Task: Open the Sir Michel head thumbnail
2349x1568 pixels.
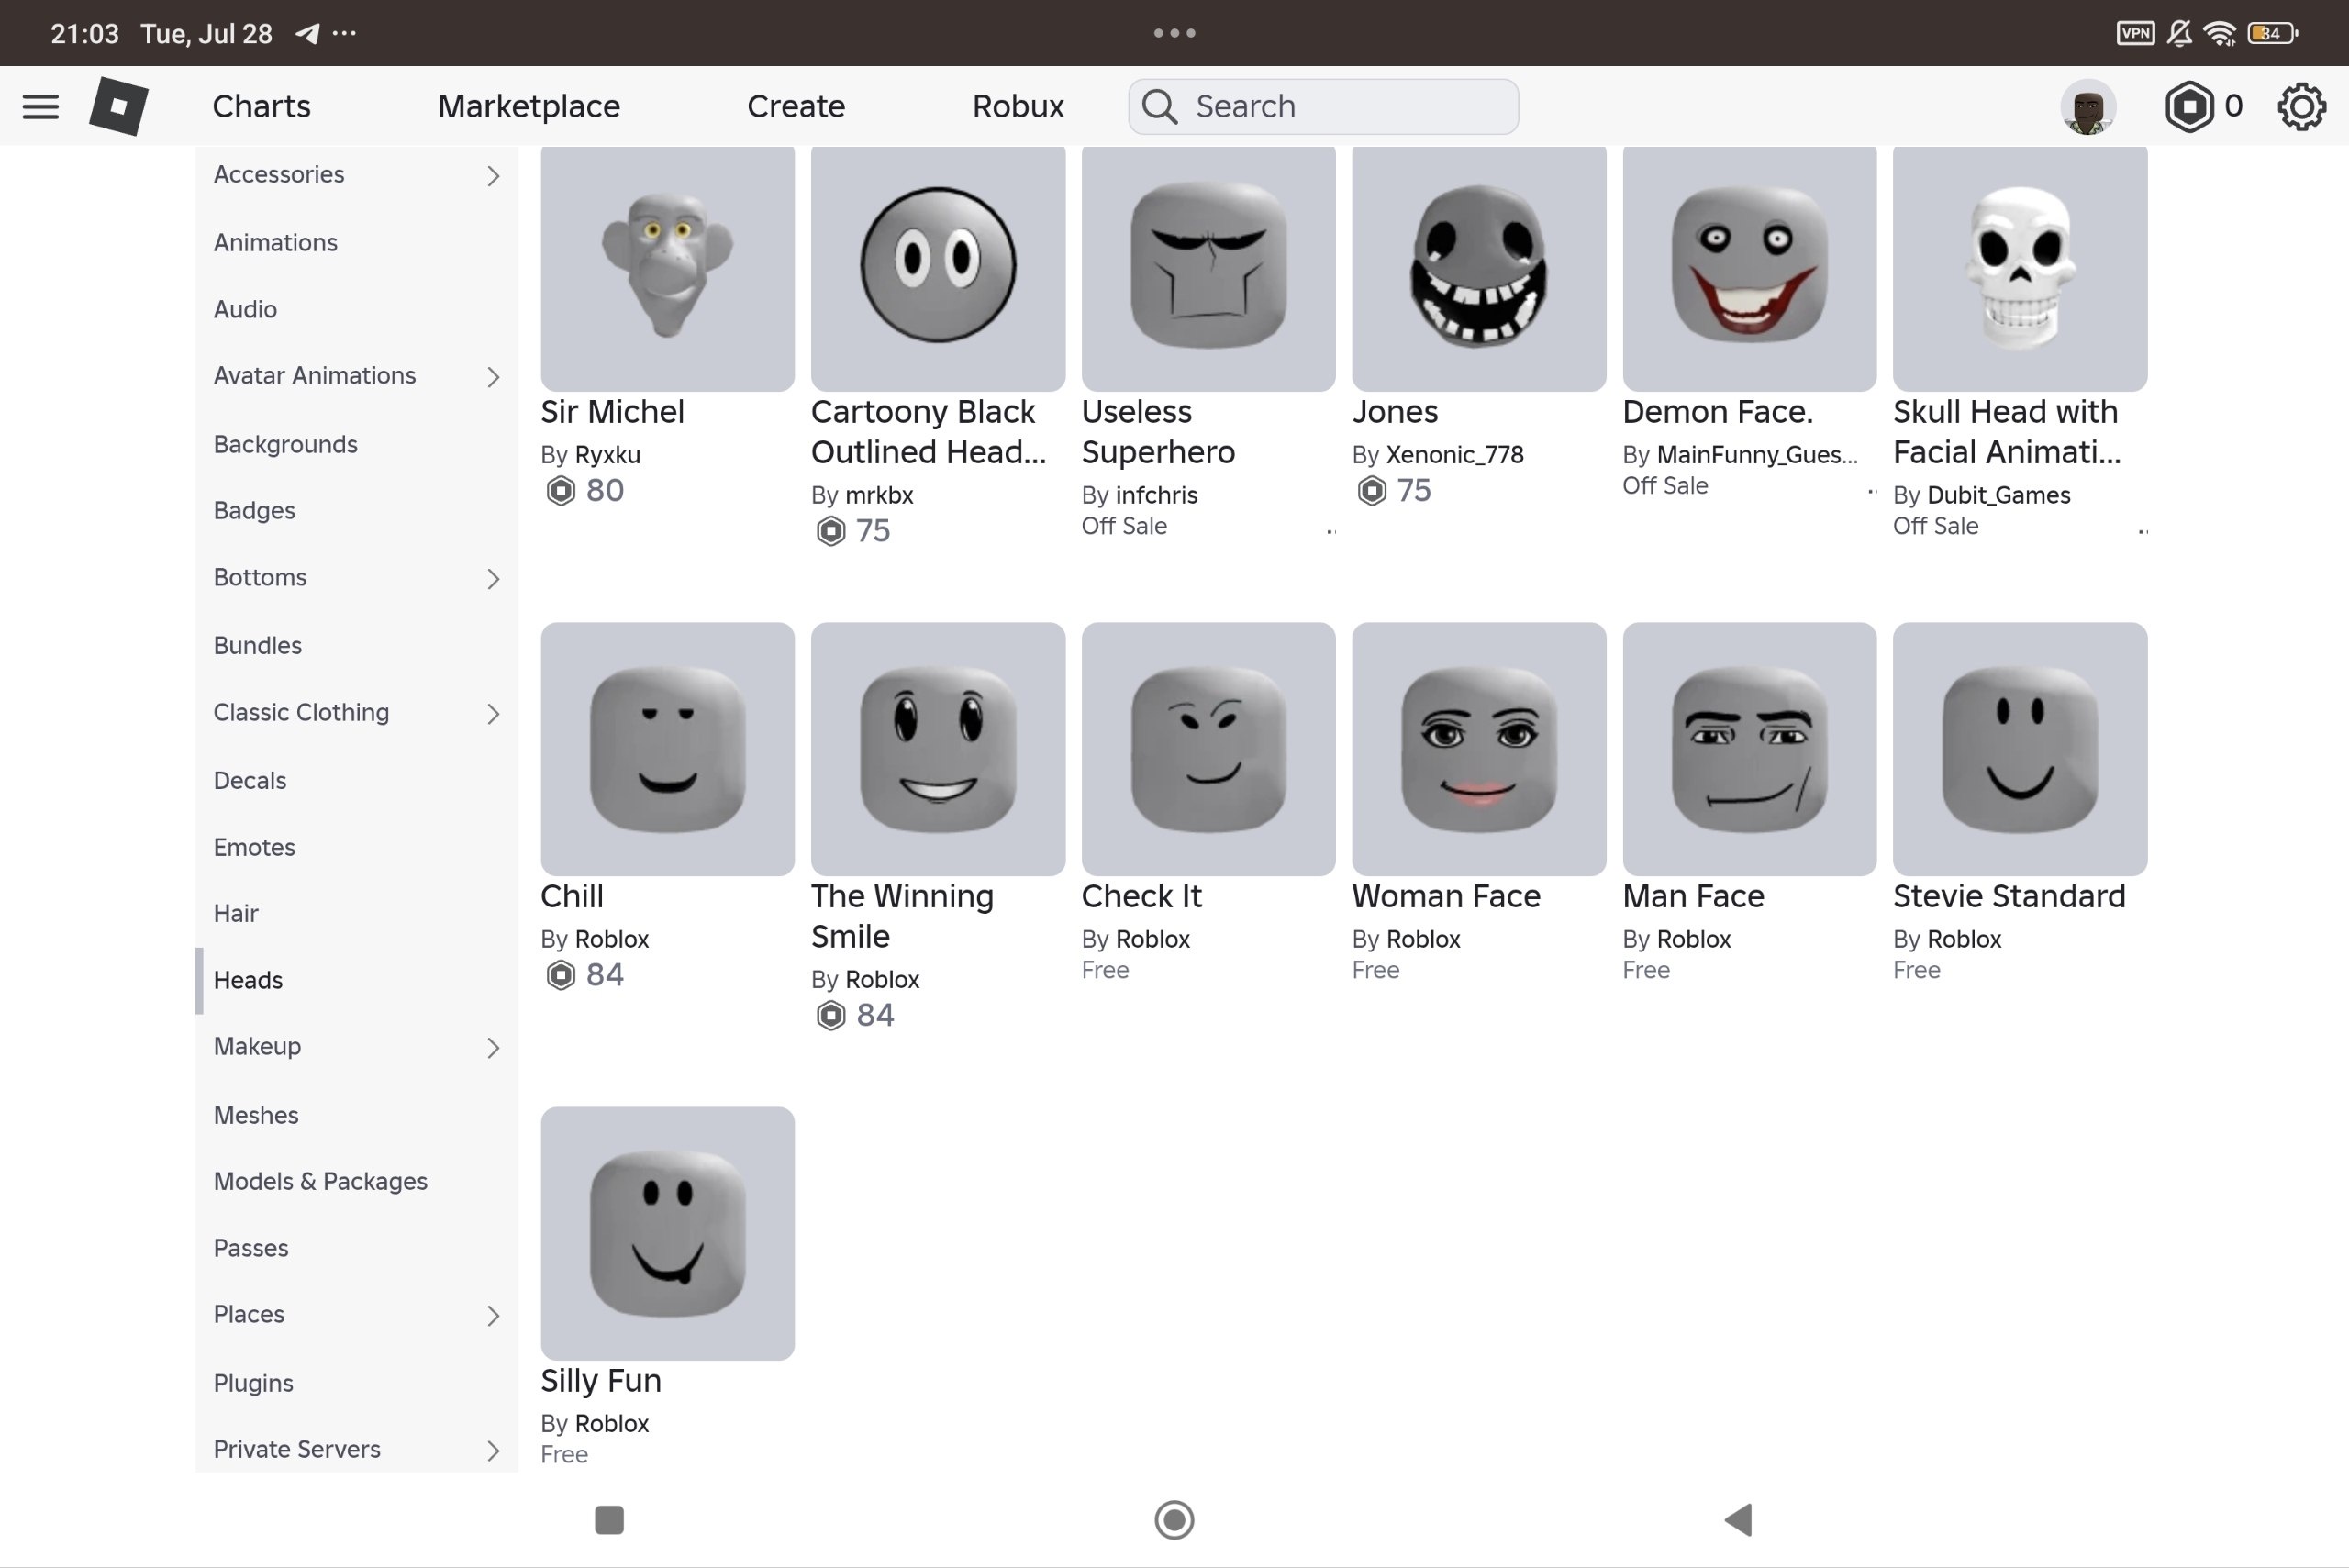Action: [668, 268]
